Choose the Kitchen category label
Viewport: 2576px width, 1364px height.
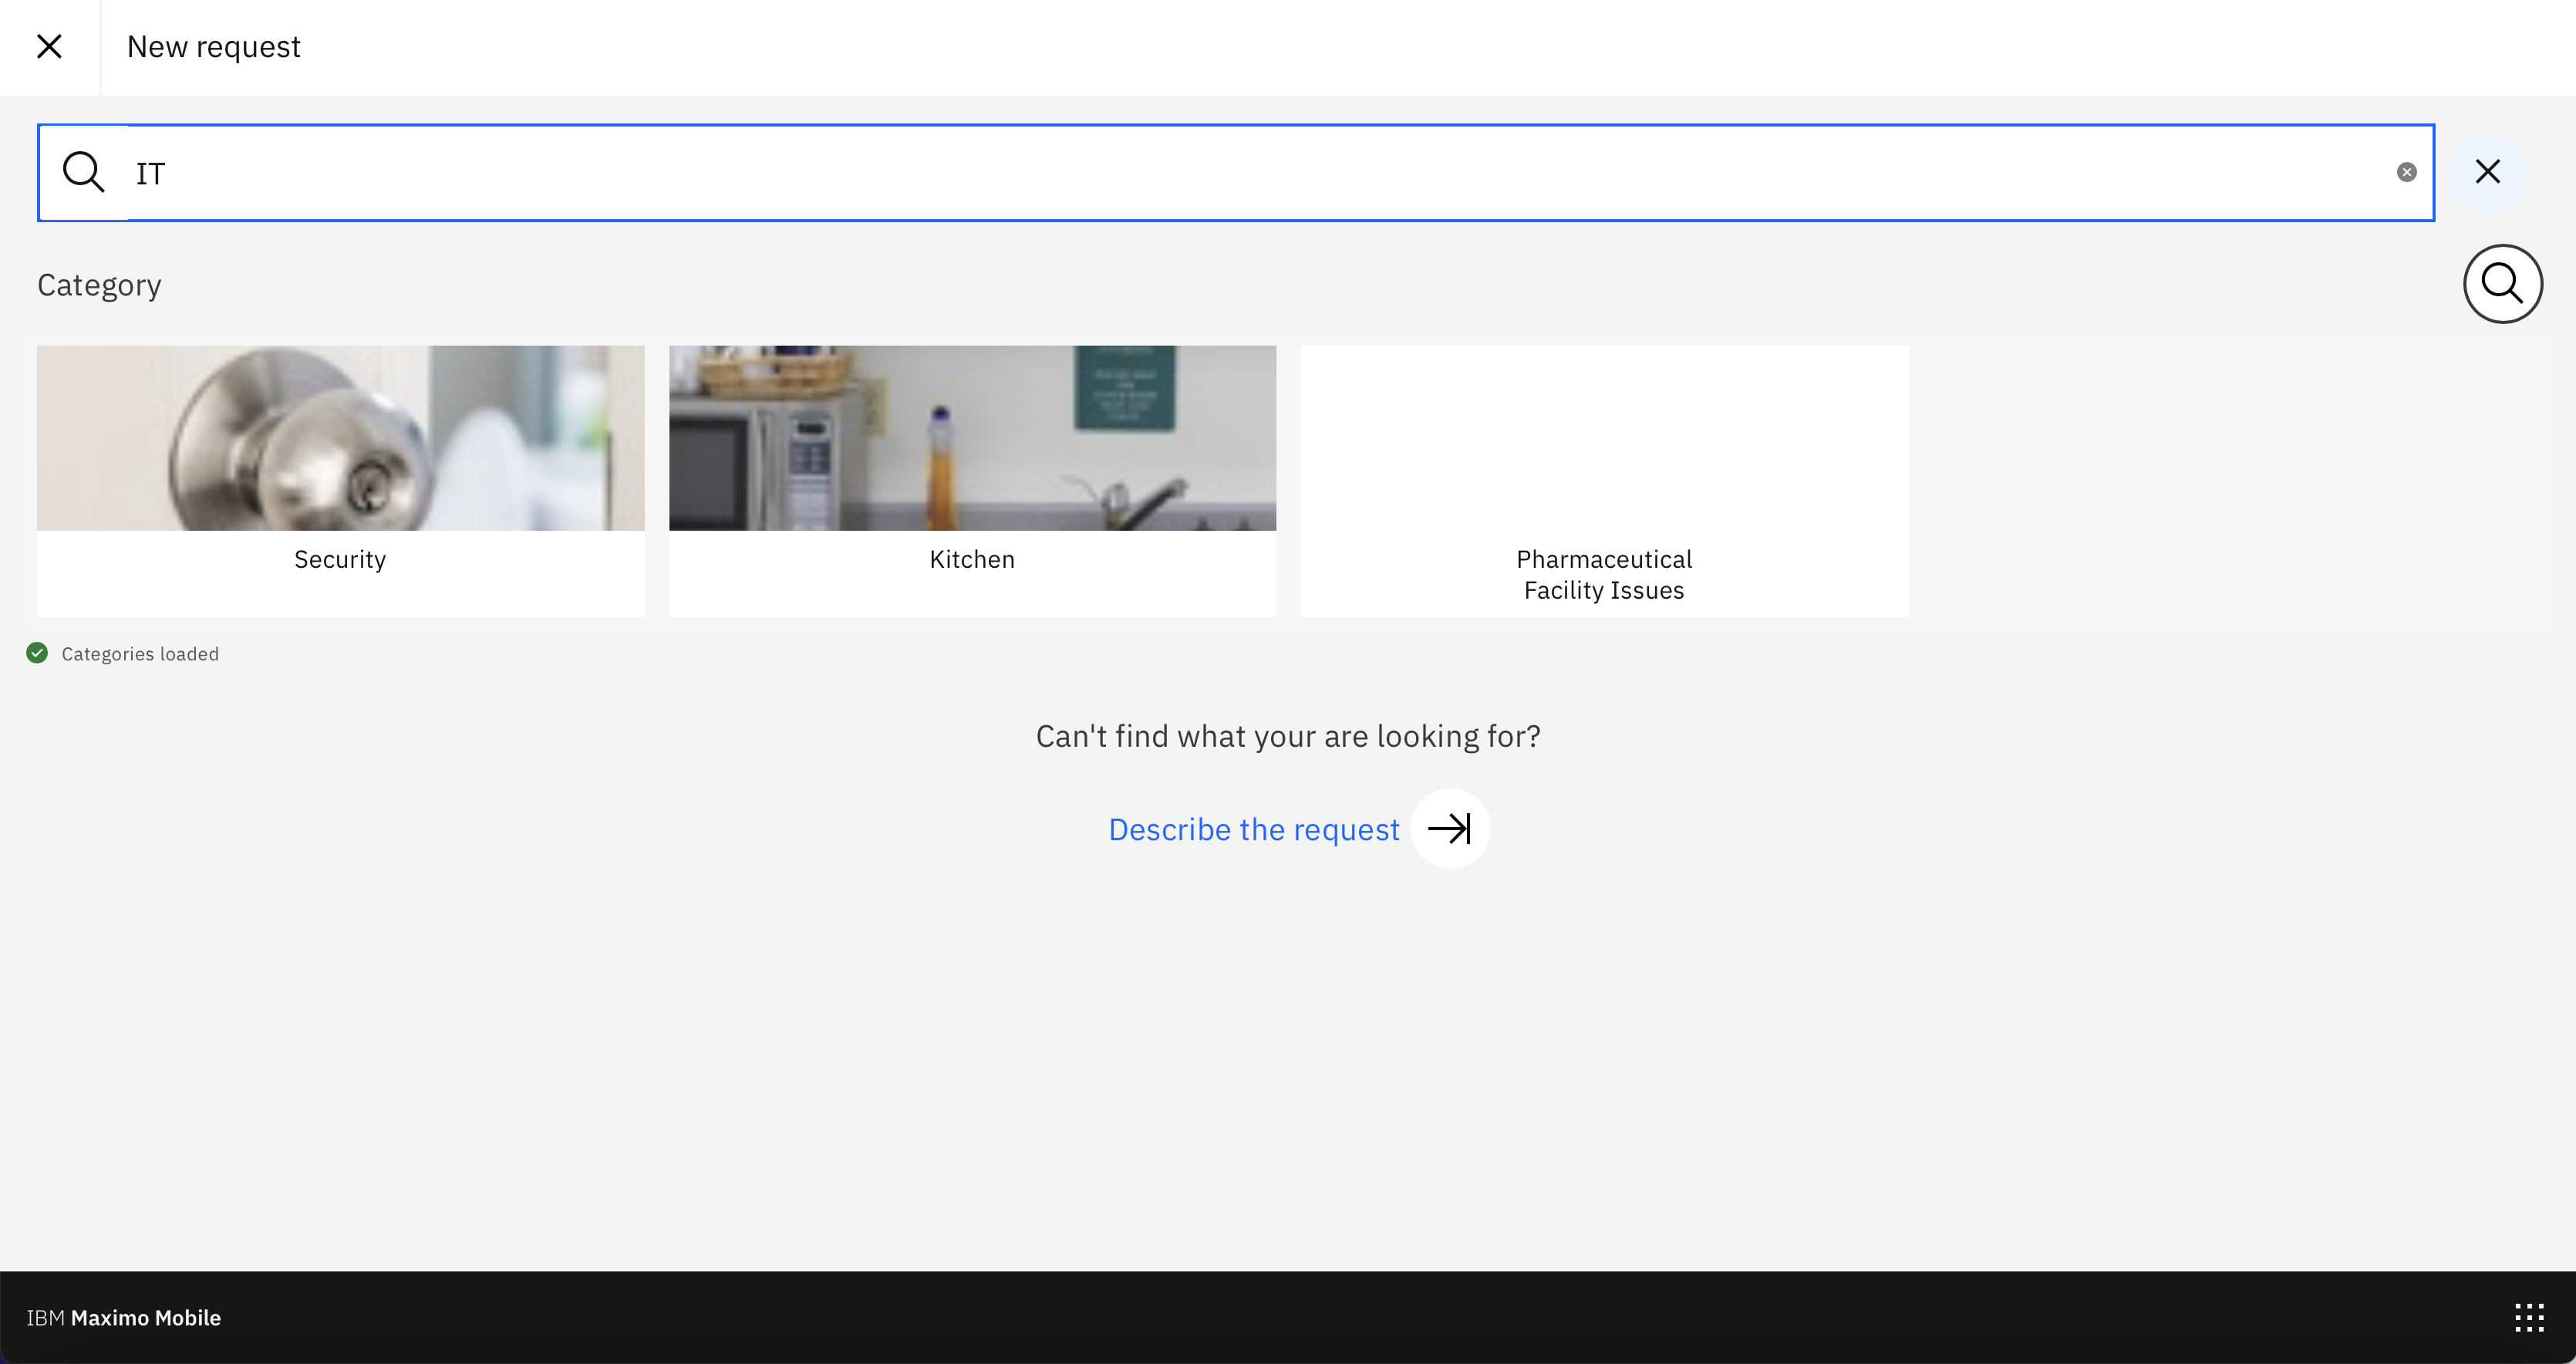972,559
